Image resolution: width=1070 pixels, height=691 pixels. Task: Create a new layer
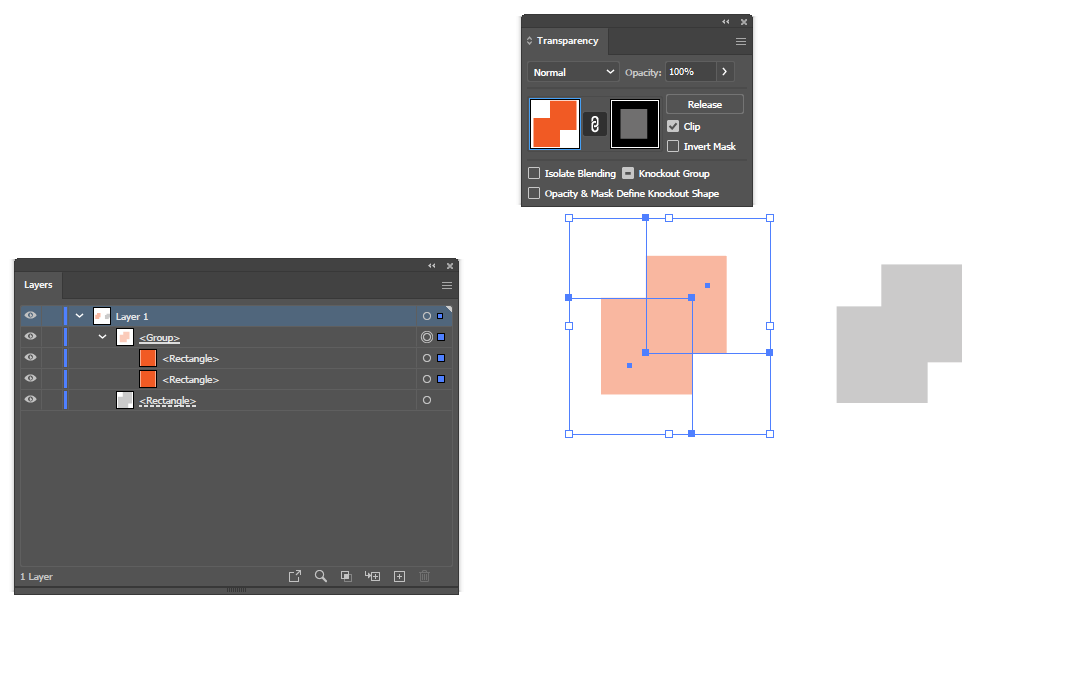coord(399,576)
